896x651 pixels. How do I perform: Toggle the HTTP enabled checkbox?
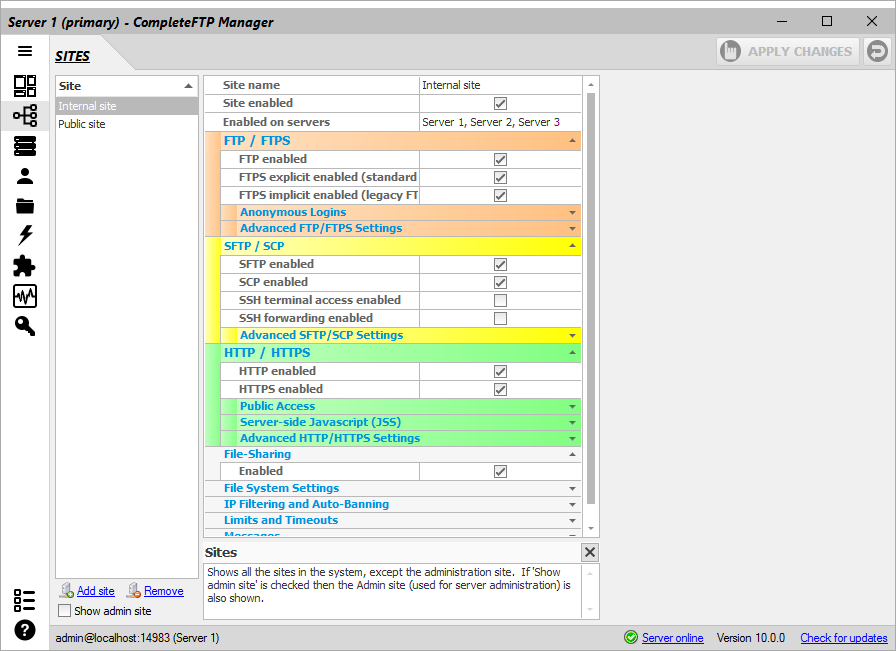(500, 372)
